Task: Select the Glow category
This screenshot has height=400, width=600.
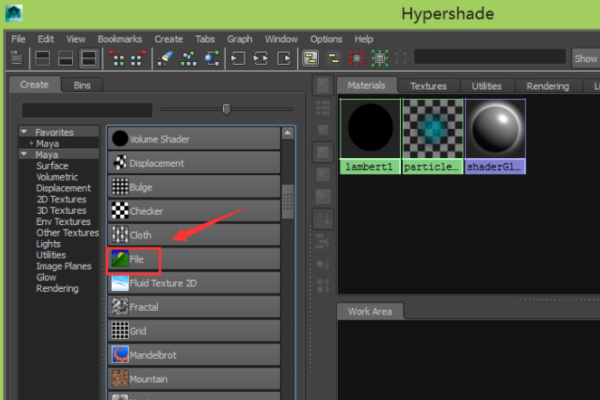Action: 46,277
